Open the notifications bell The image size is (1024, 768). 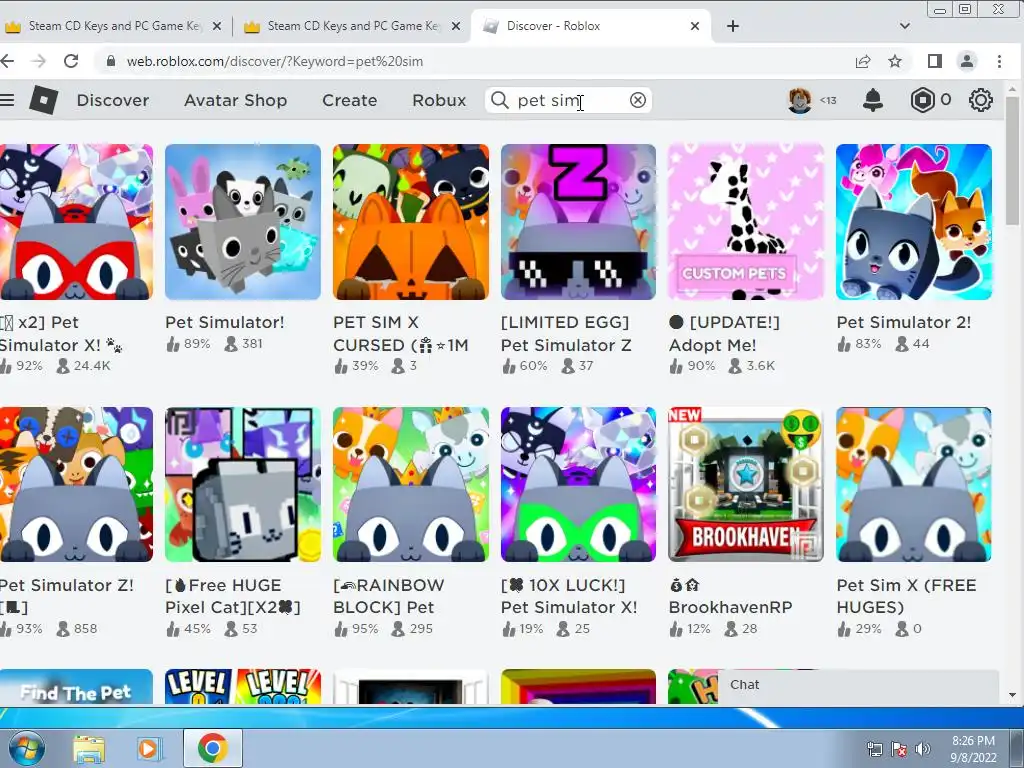pos(873,100)
